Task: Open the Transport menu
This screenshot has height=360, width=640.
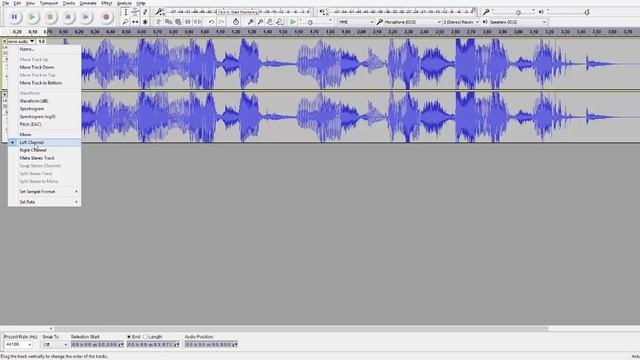Action: (x=49, y=3)
